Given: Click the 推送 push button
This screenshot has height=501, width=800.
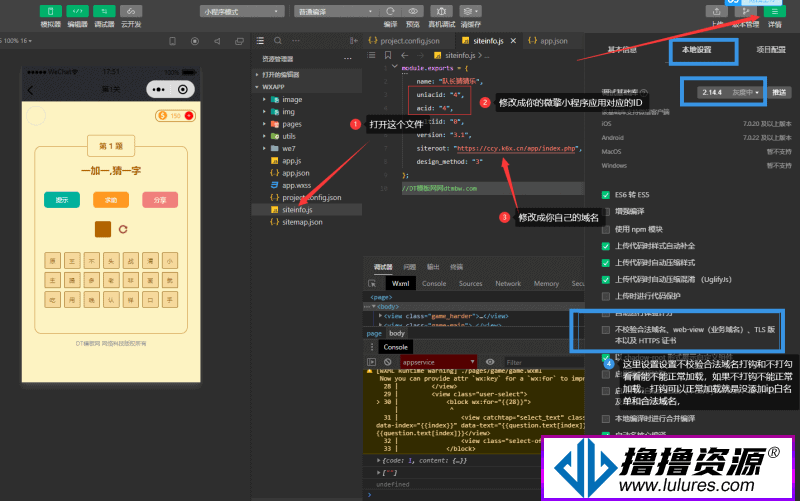Looking at the screenshot, I should tap(779, 92).
